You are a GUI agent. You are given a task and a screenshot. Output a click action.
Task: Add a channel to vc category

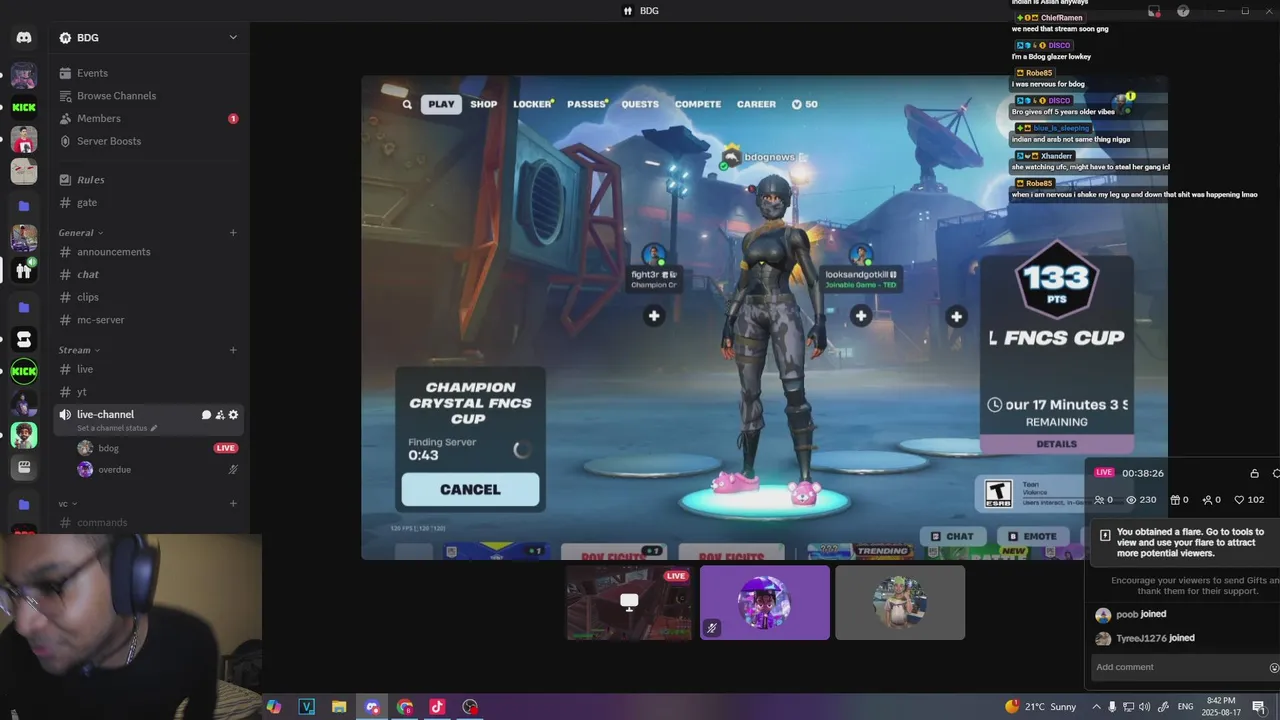point(233,504)
